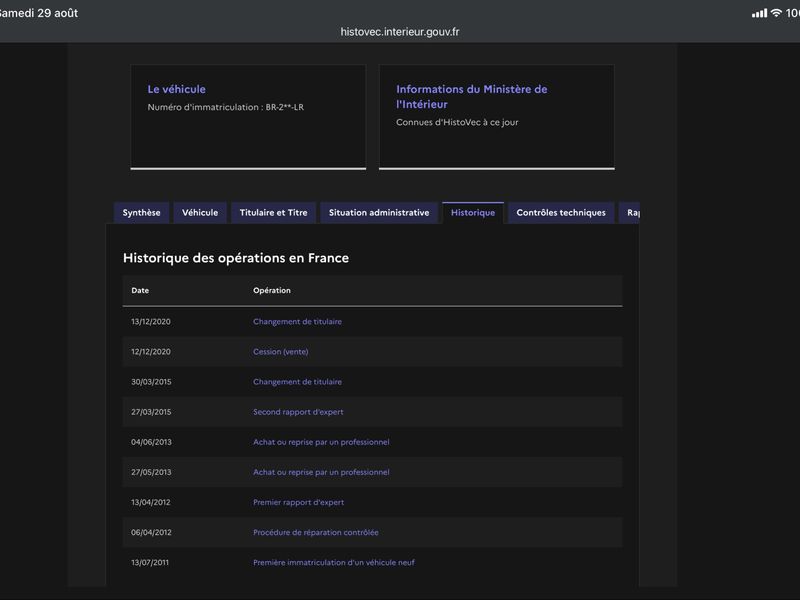Switch to the Véhicule tab
This screenshot has width=800, height=600.
pos(200,213)
